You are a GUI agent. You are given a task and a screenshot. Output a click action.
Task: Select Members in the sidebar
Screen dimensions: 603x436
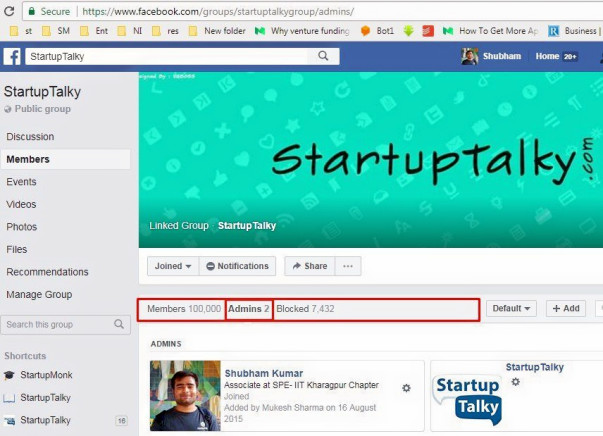pyautogui.click(x=66, y=159)
